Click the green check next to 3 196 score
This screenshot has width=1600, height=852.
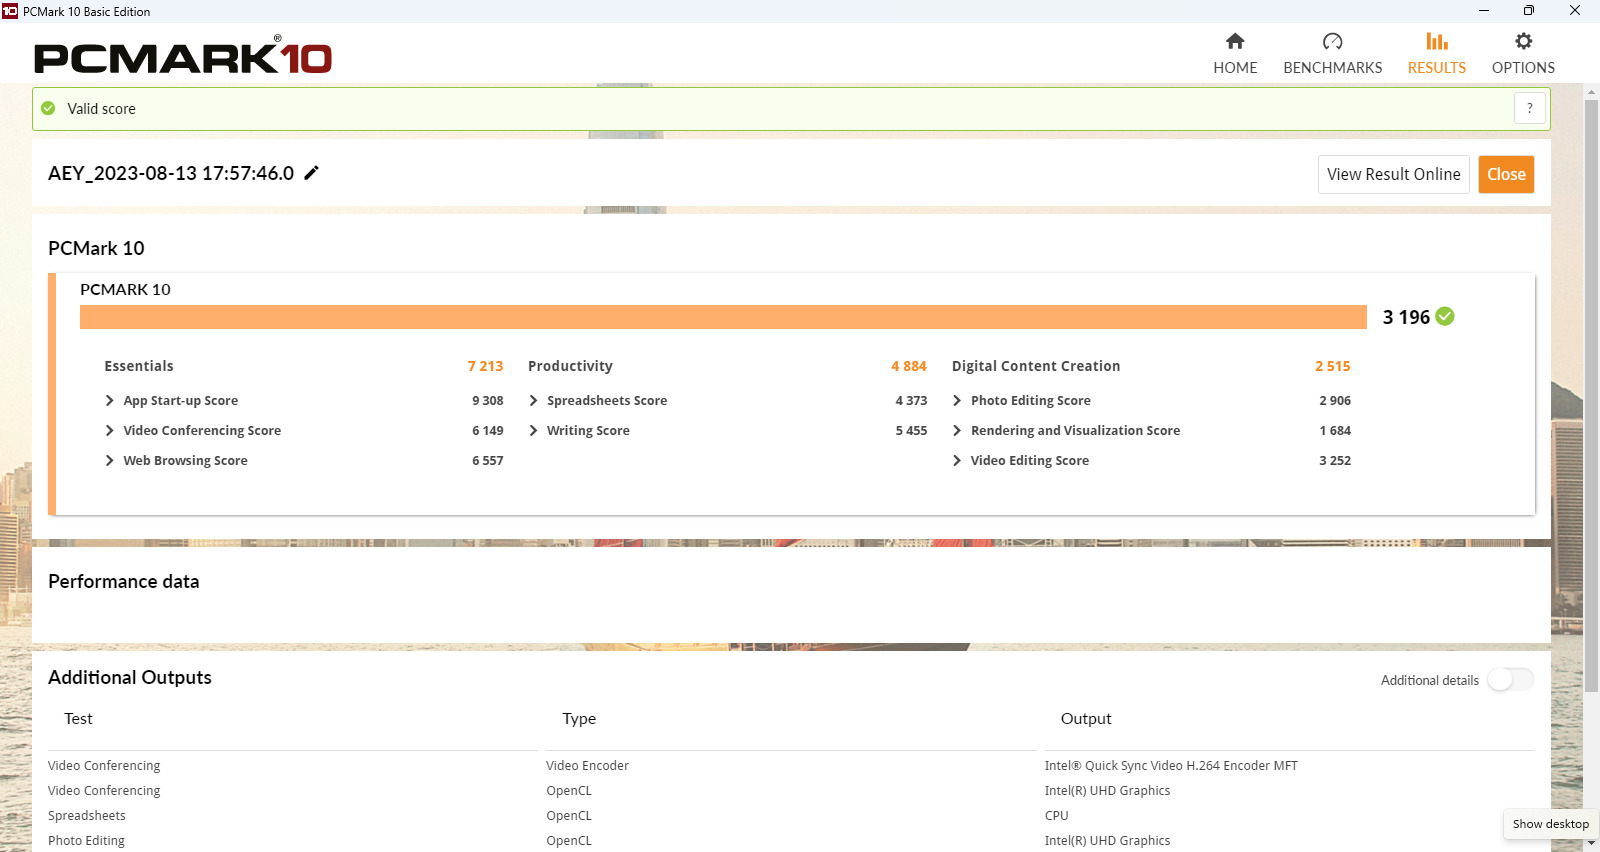tap(1445, 316)
